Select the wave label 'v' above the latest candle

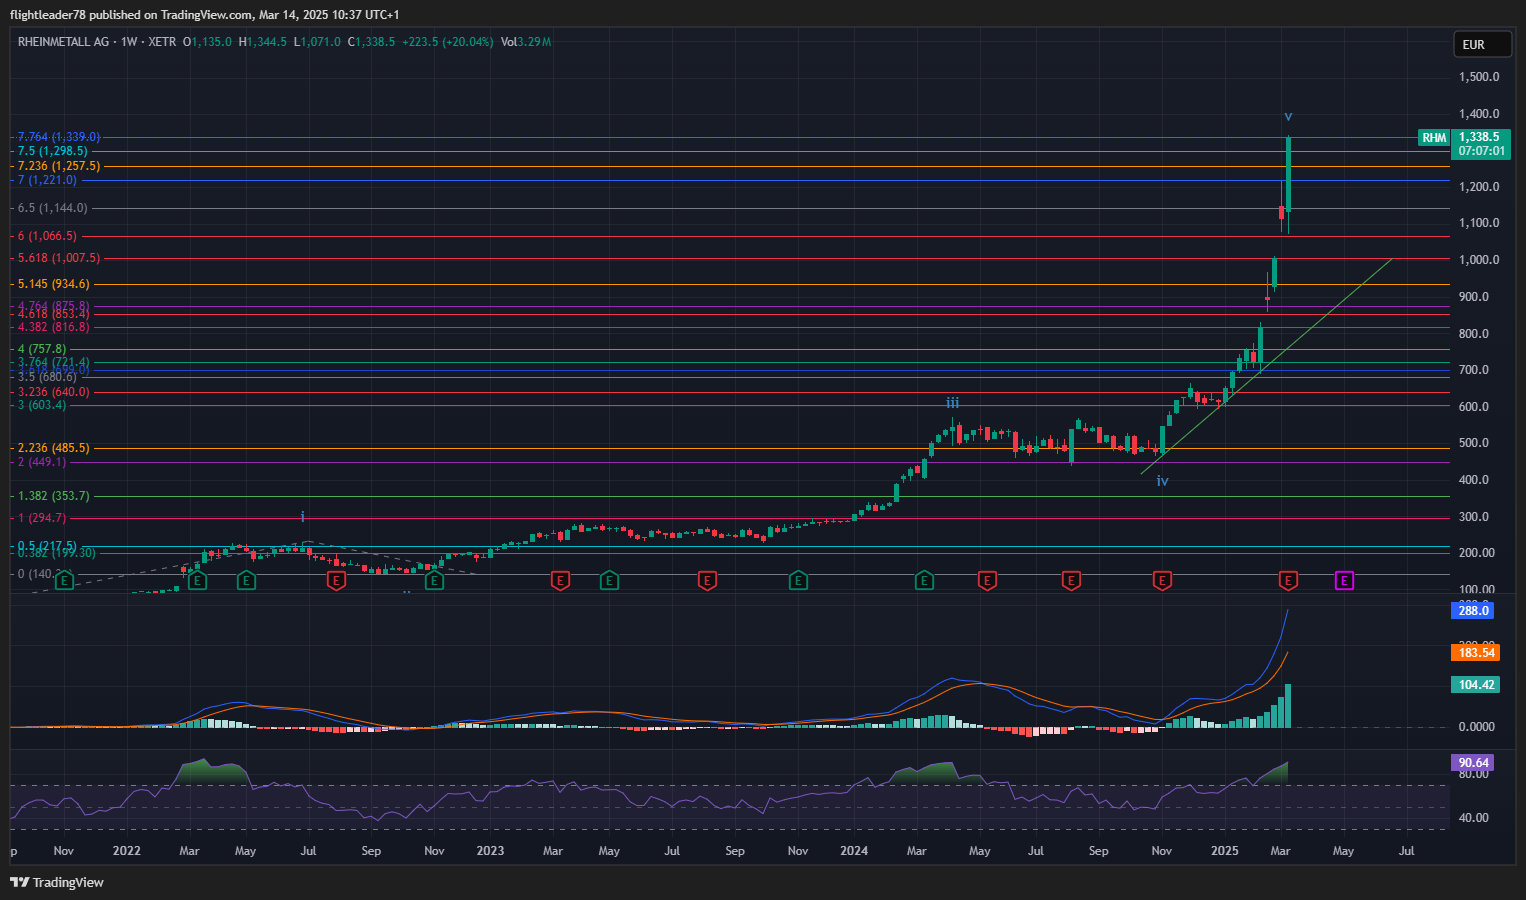1288,117
